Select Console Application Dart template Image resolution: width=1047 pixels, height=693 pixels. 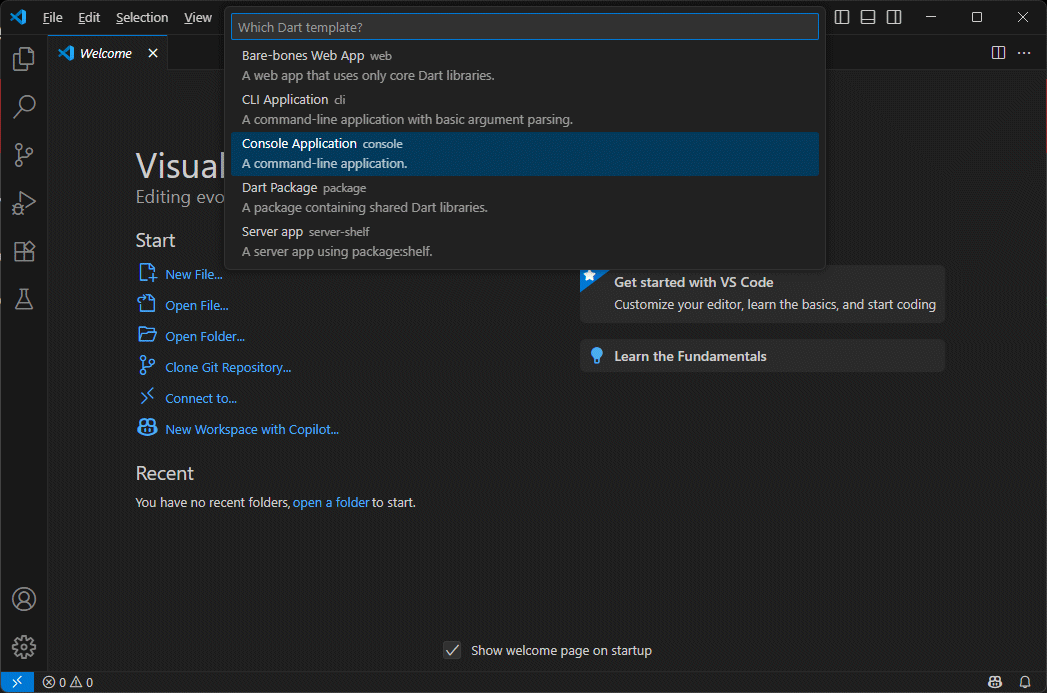coord(524,153)
